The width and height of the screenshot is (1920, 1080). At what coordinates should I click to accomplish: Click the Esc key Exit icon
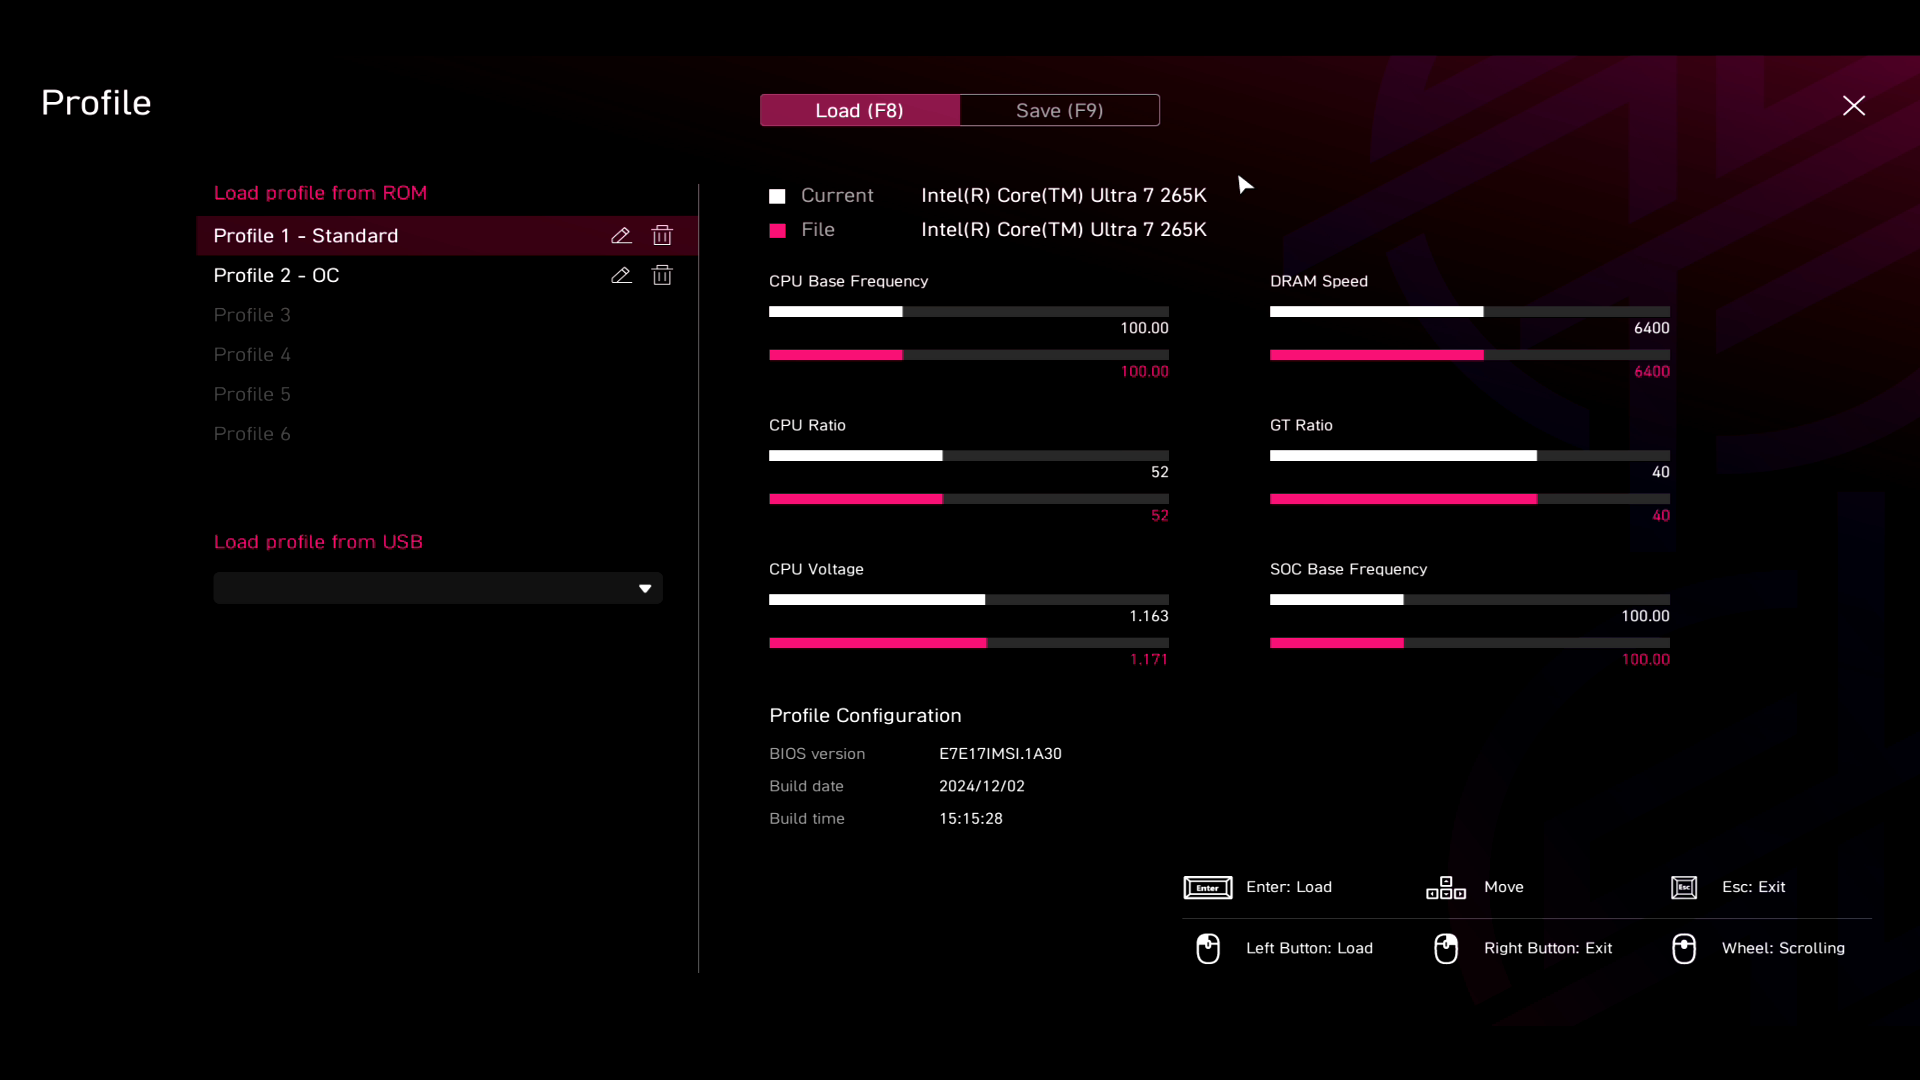[1684, 888]
